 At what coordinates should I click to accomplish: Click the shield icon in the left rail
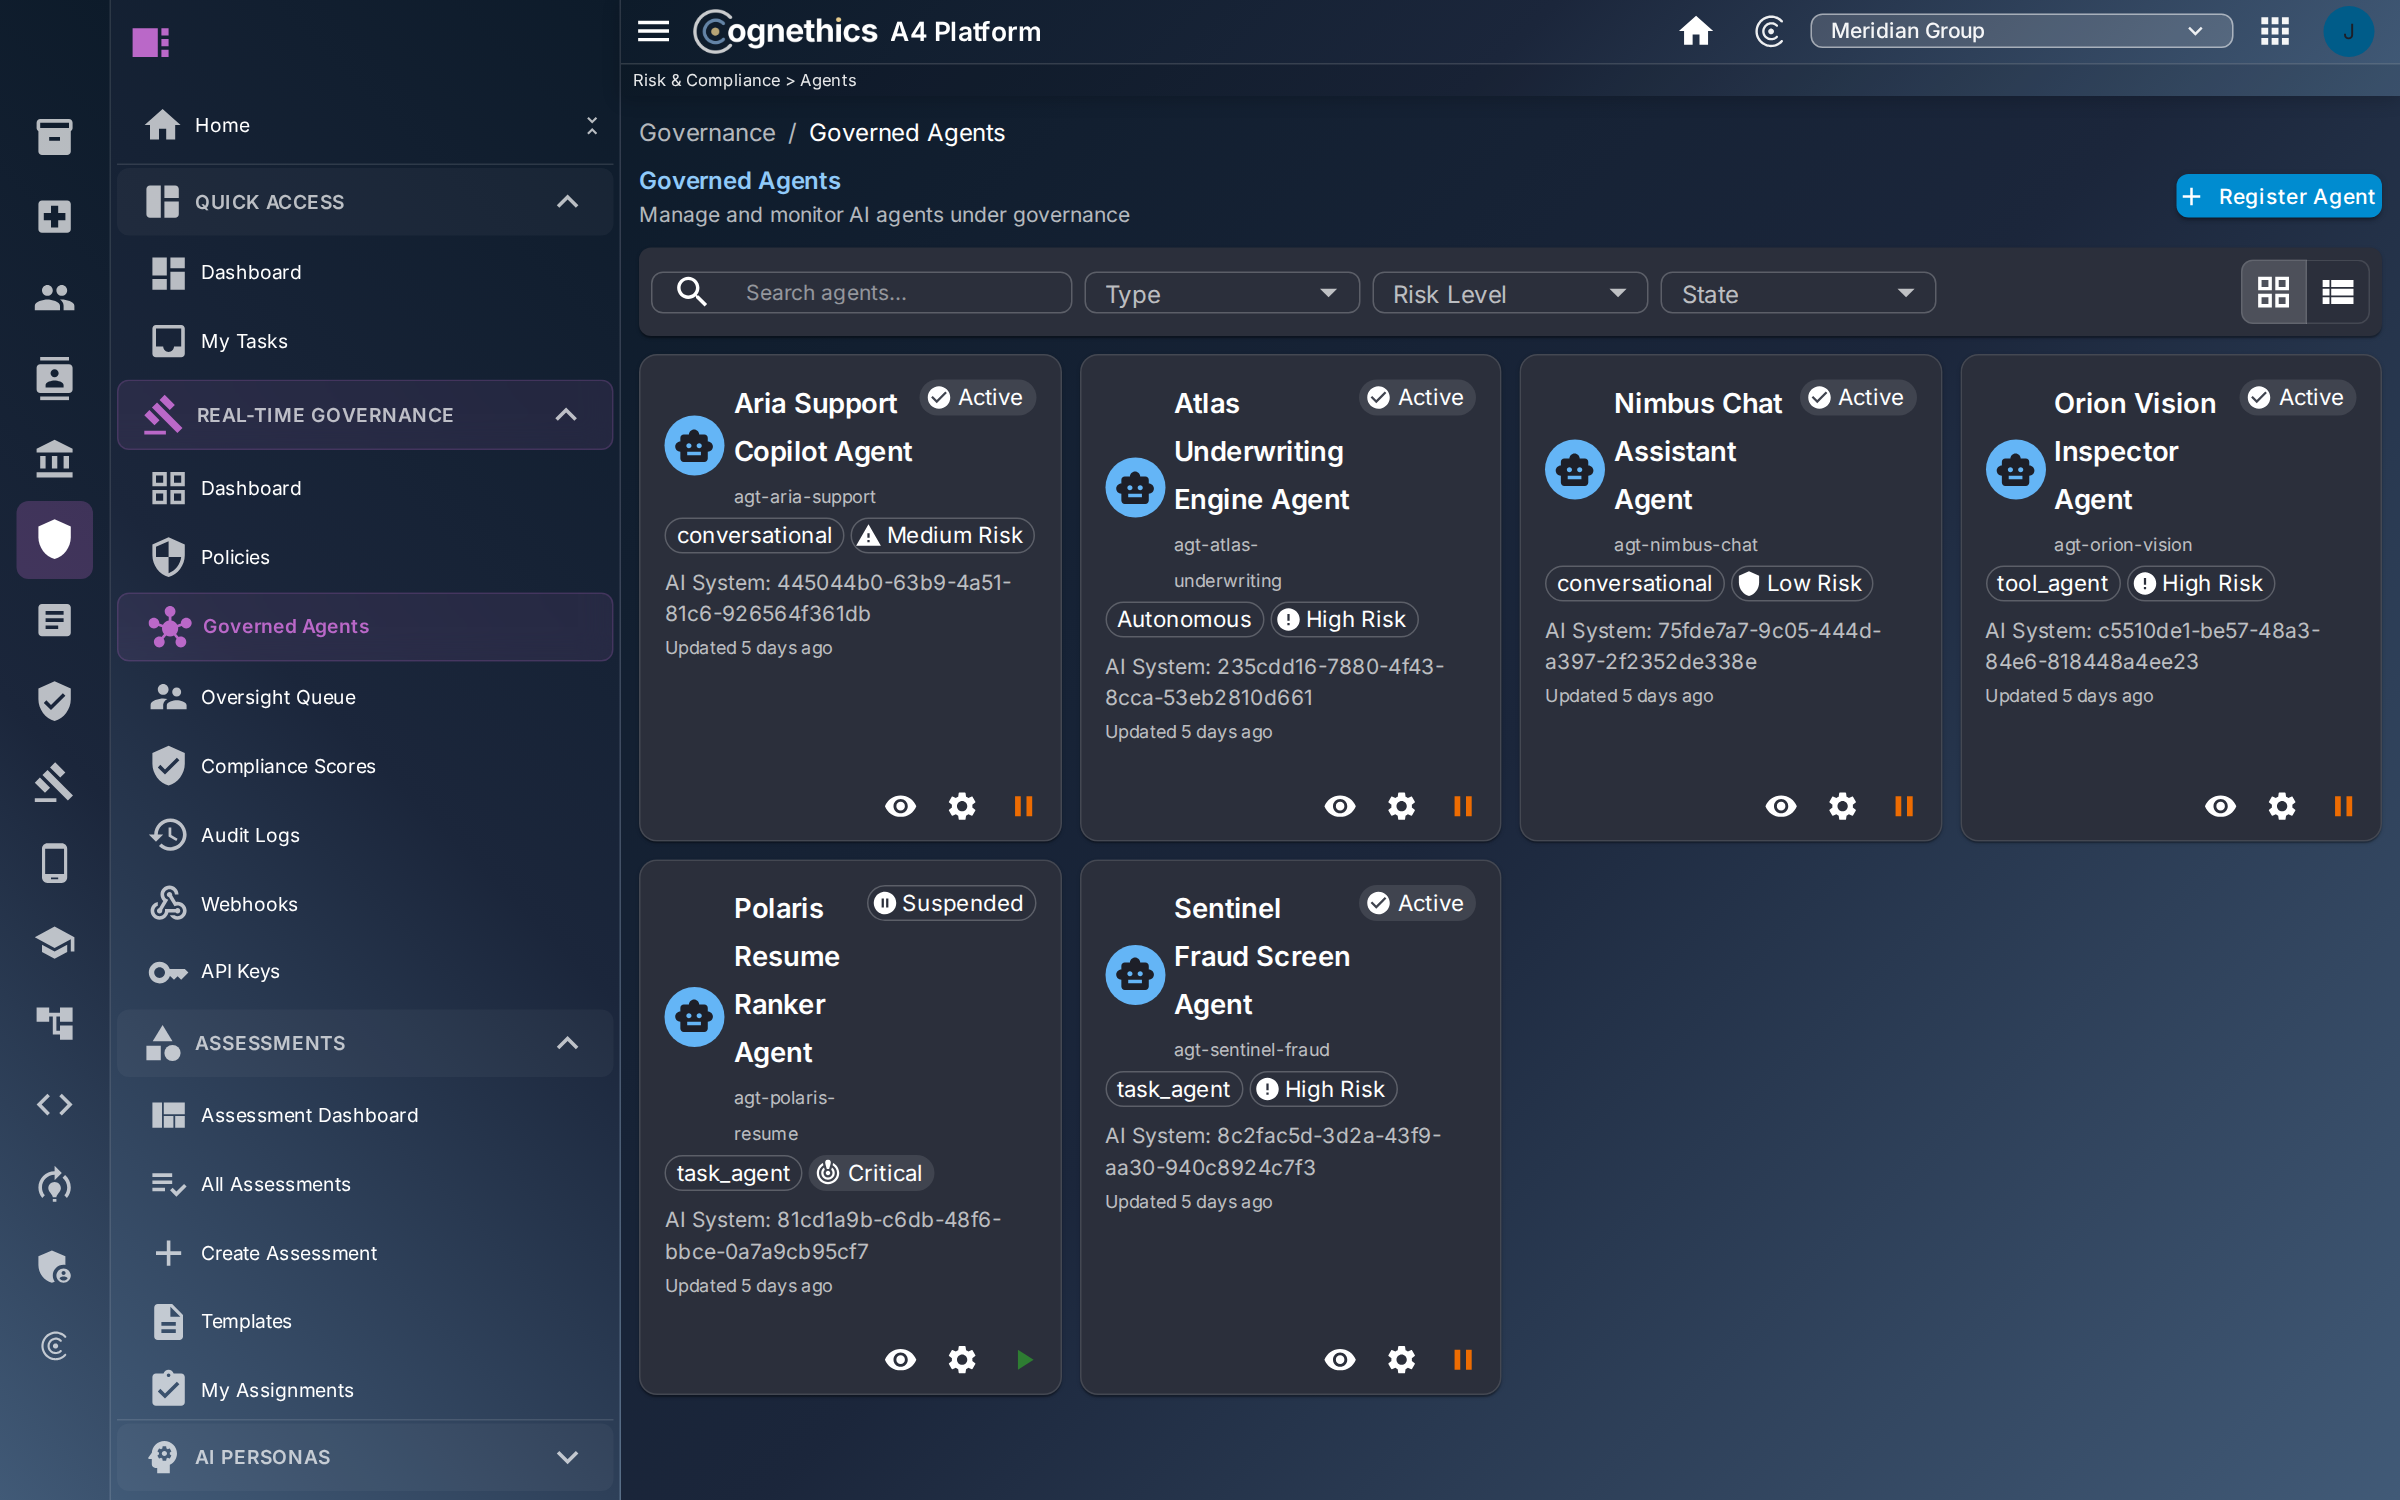coord(54,540)
